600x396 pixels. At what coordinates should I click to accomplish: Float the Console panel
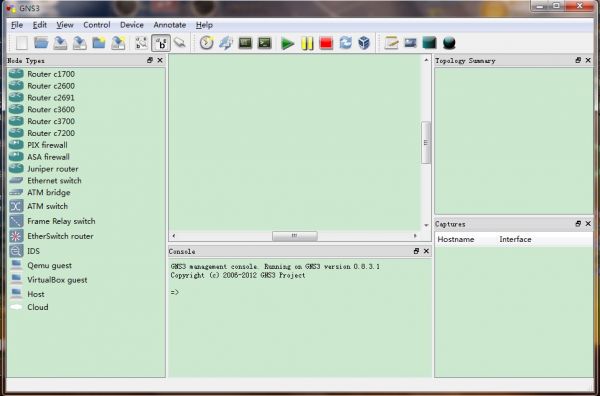416,251
